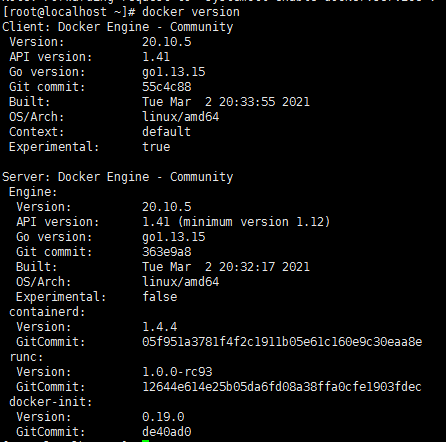The width and height of the screenshot is (446, 442).
Task: Click the root@localhost shell prompt
Action: click(69, 12)
